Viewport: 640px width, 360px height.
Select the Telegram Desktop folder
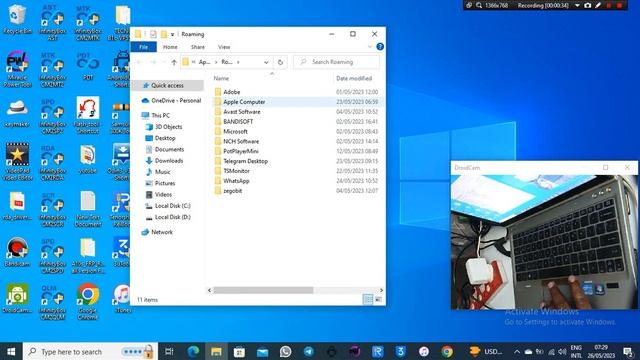tap(245, 161)
